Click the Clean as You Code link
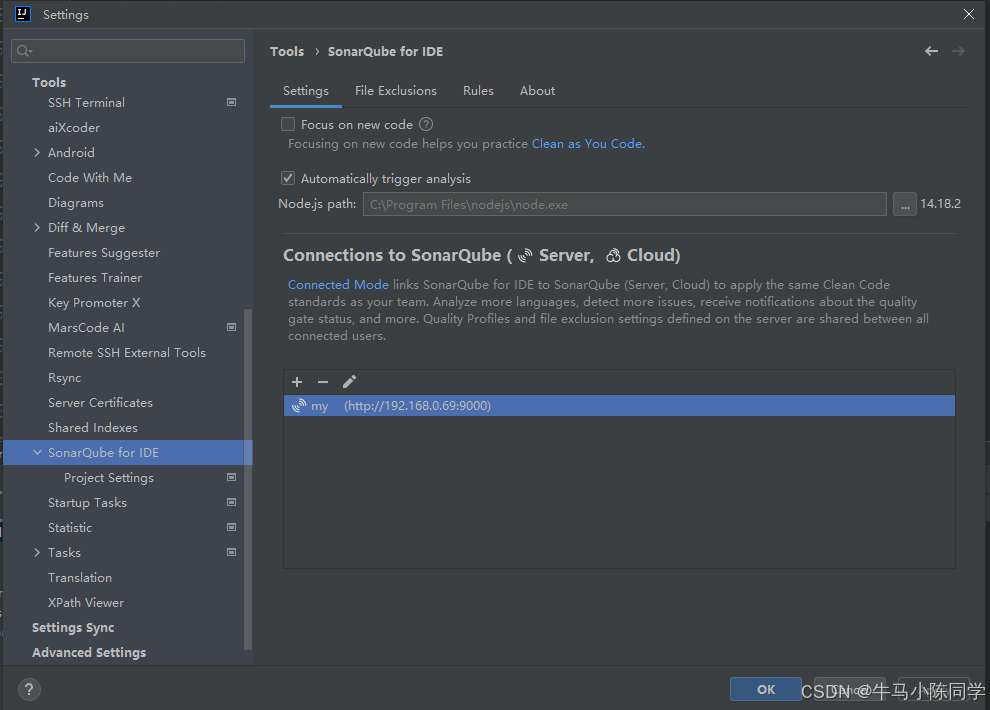The image size is (990, 710). click(x=588, y=144)
